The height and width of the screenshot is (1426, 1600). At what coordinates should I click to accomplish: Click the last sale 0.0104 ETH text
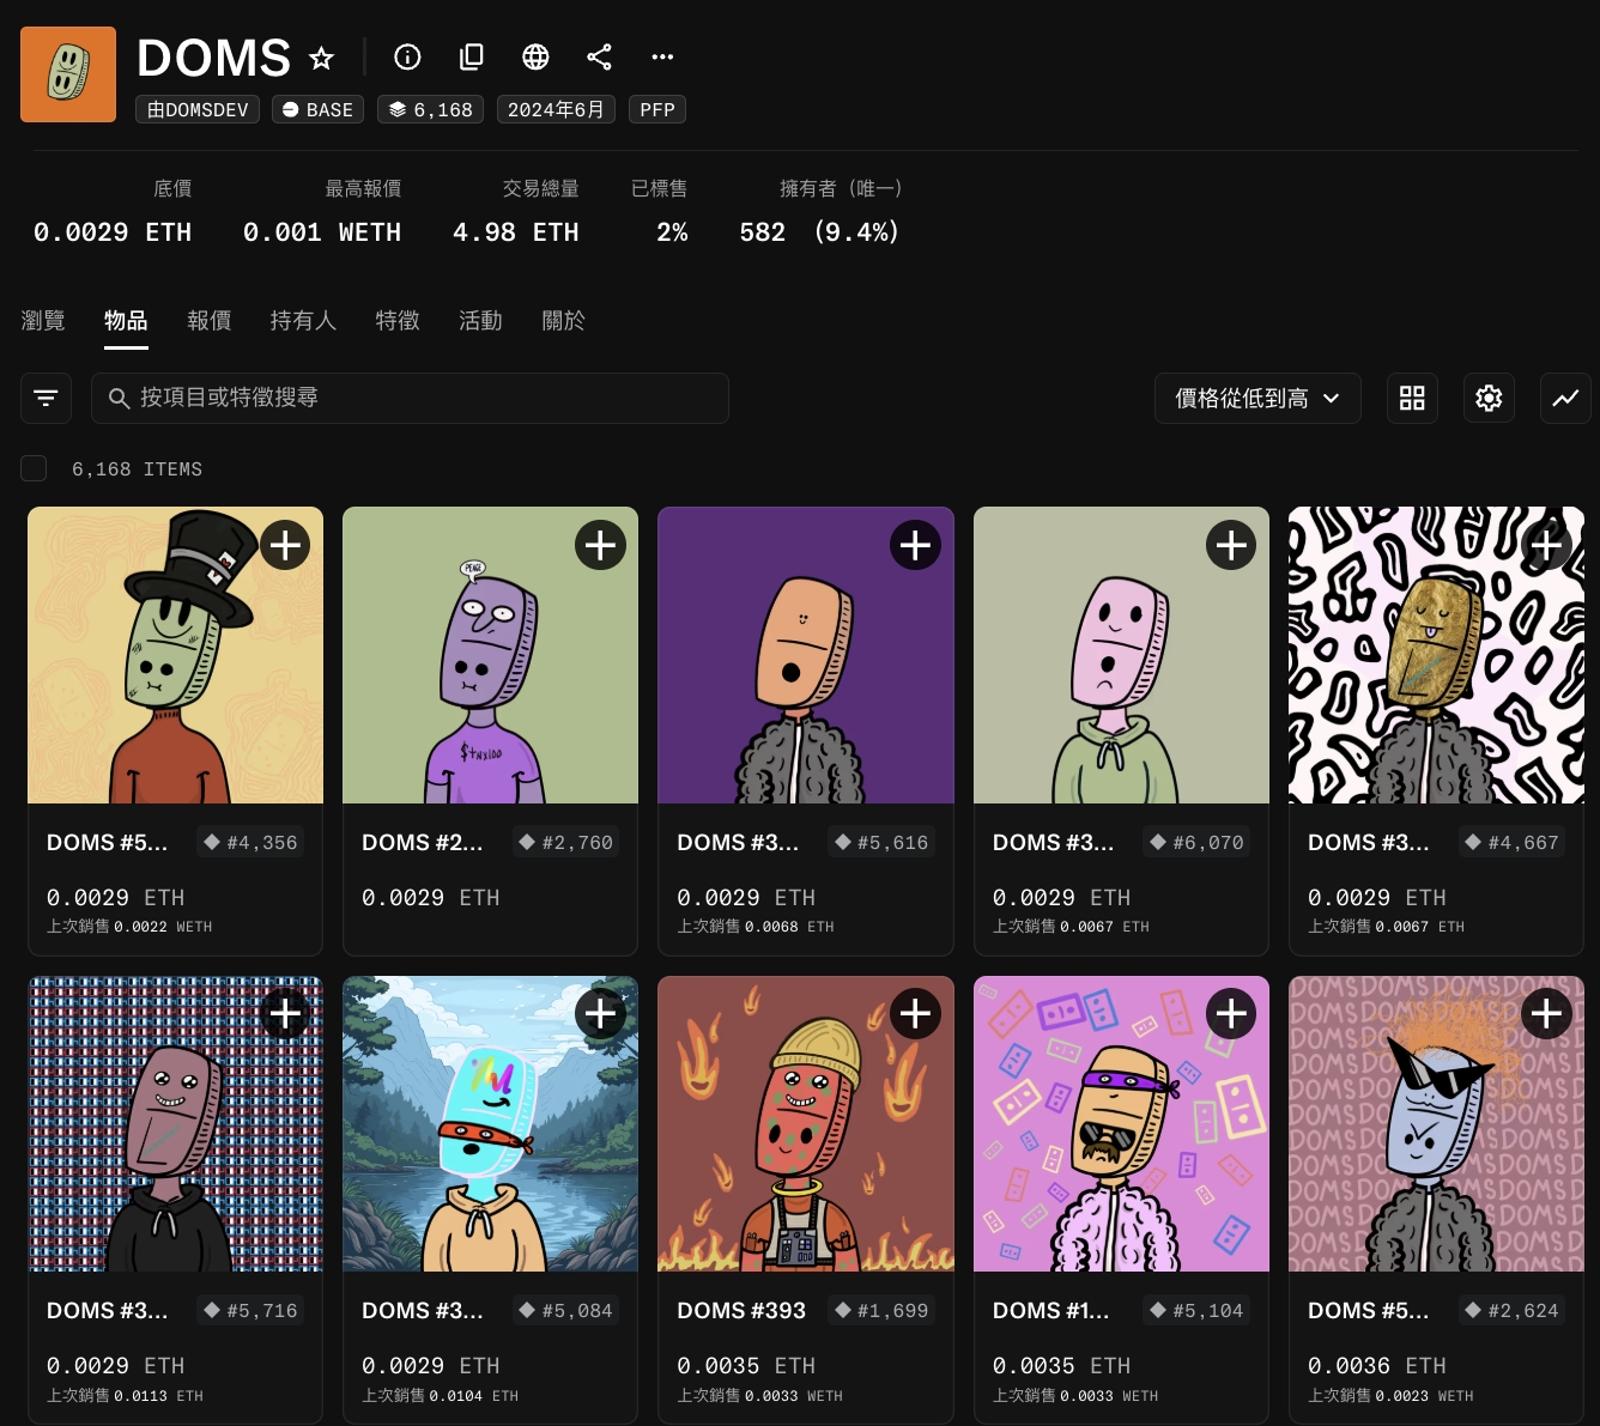click(x=440, y=1395)
